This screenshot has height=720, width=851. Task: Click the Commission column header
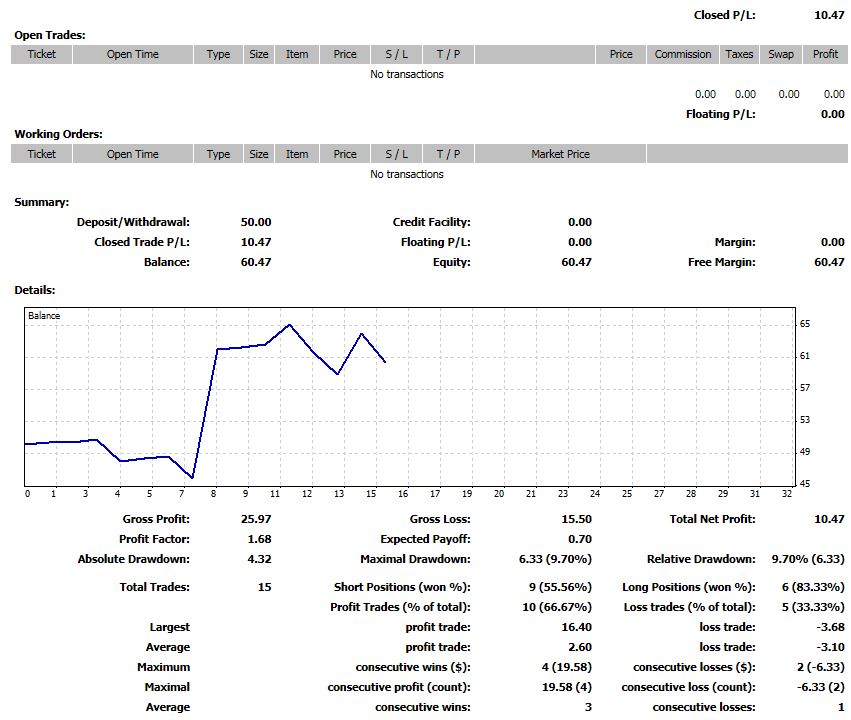point(683,54)
